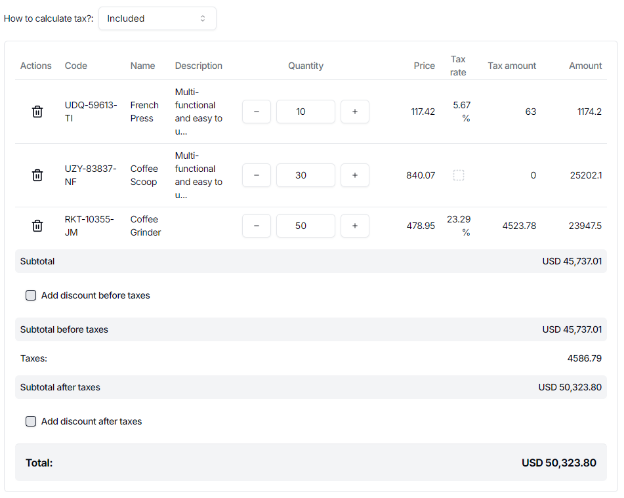Decrease French Press quantity with minus button
624x498 pixels.
tap(256, 112)
